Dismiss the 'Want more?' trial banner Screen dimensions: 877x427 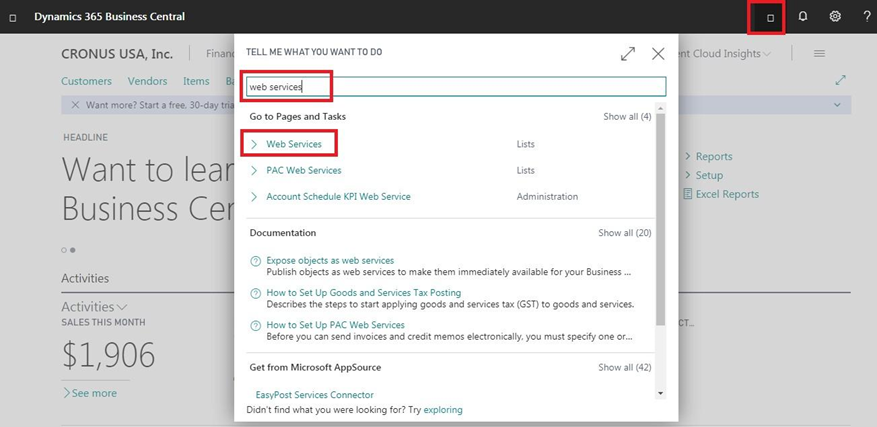tap(75, 105)
